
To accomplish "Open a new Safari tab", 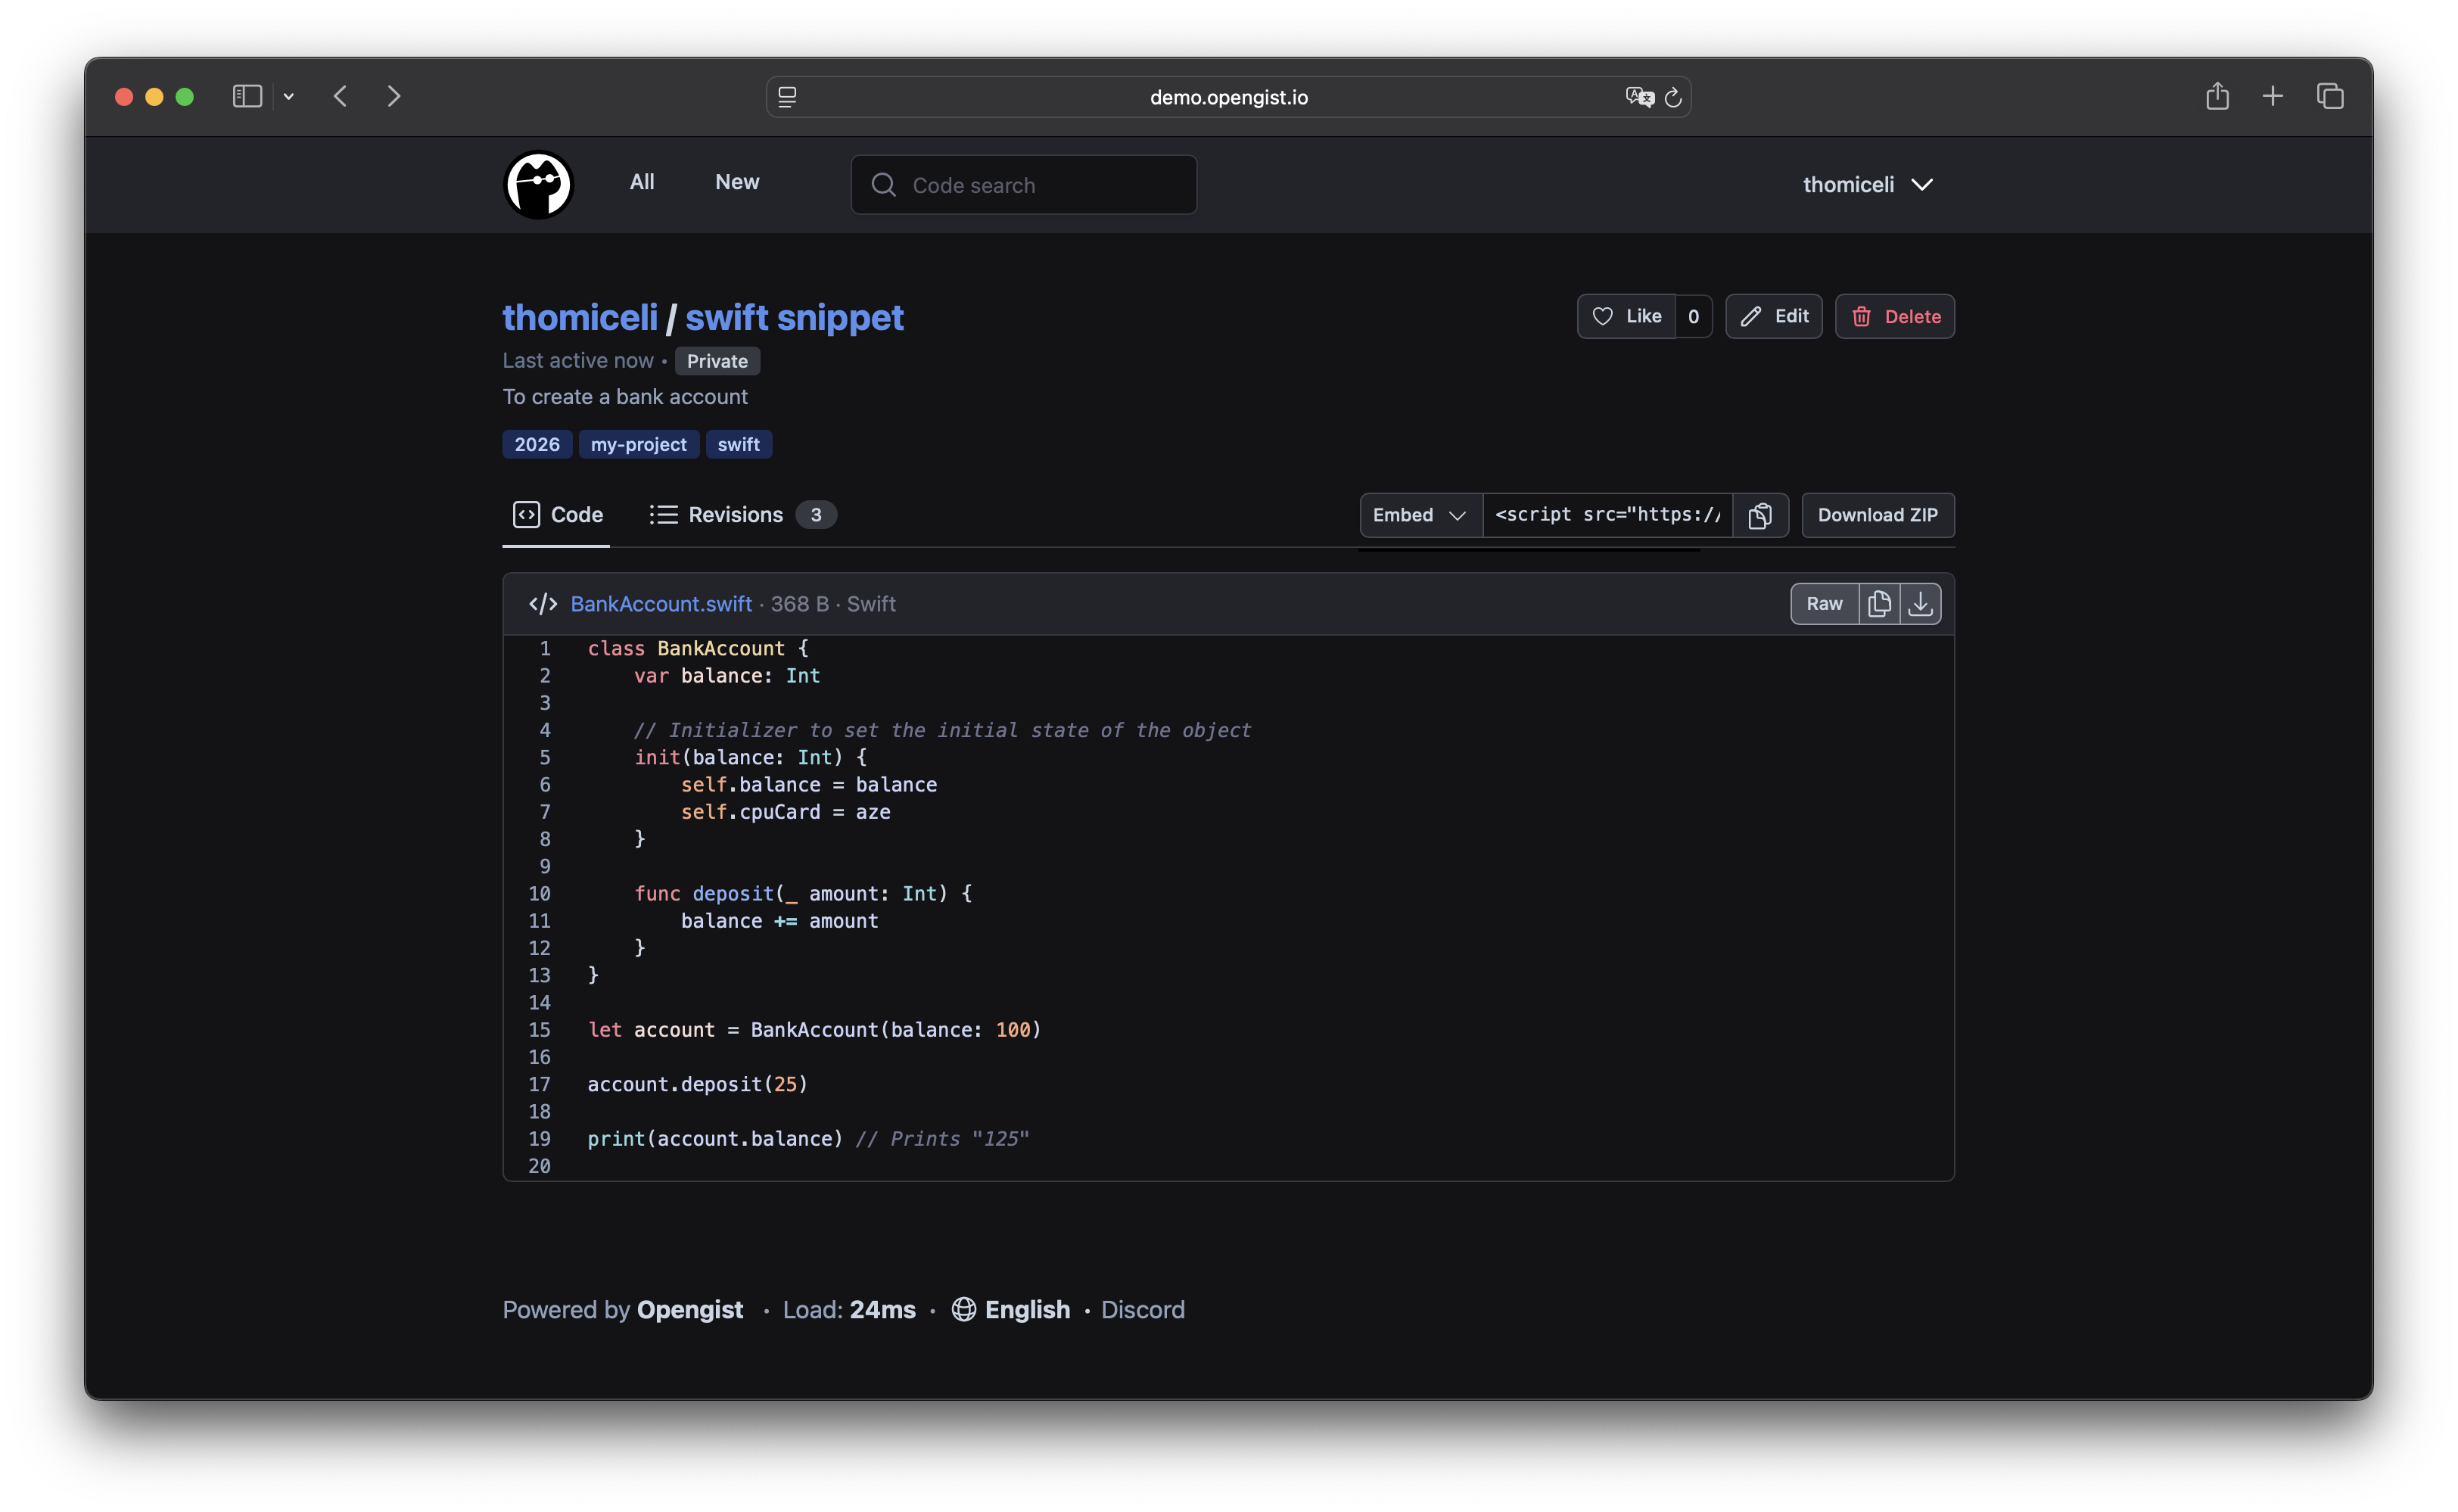I will pyautogui.click(x=2273, y=96).
